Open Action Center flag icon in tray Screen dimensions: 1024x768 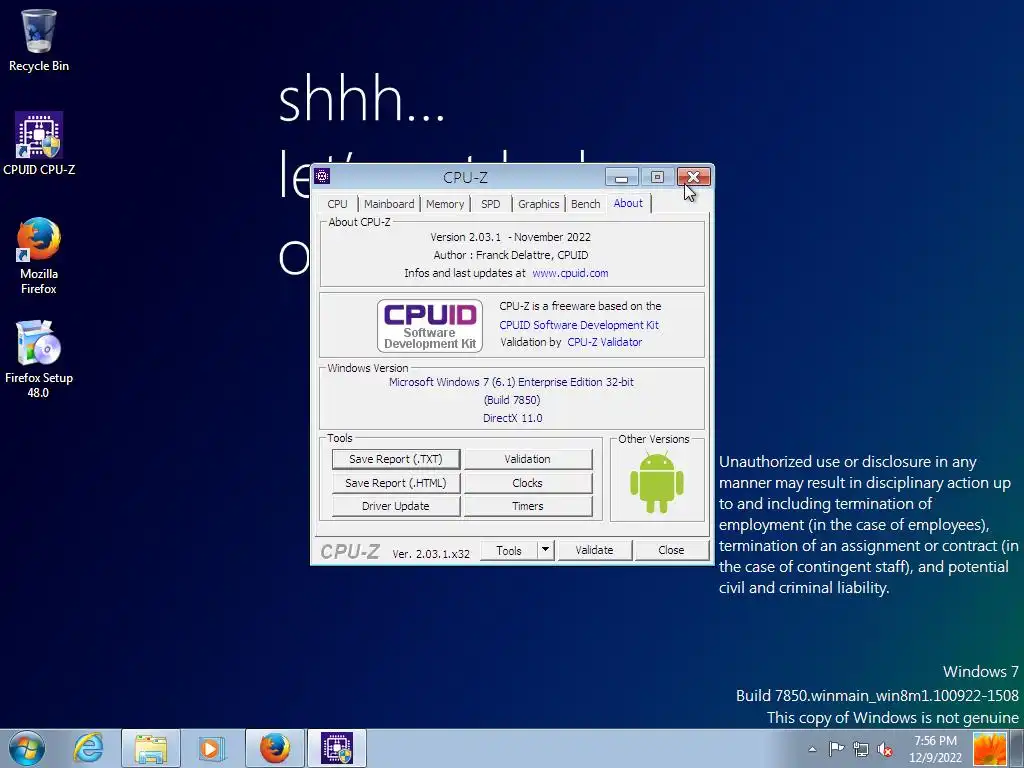837,749
